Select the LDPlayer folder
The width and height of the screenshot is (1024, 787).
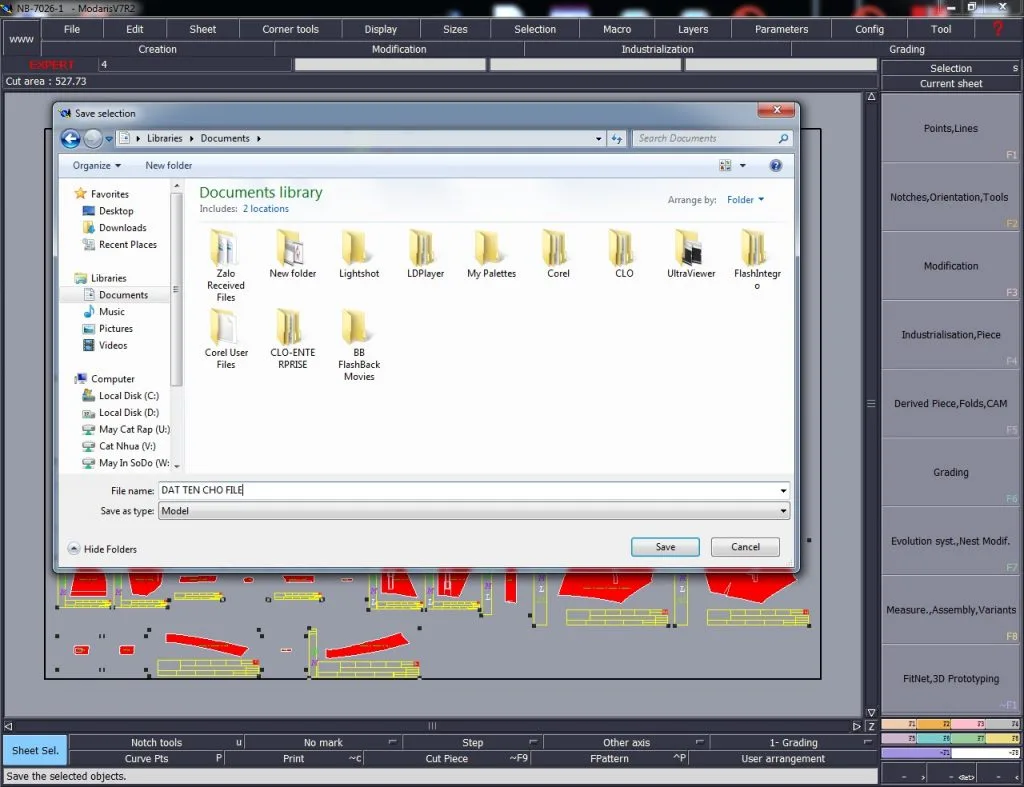(425, 253)
